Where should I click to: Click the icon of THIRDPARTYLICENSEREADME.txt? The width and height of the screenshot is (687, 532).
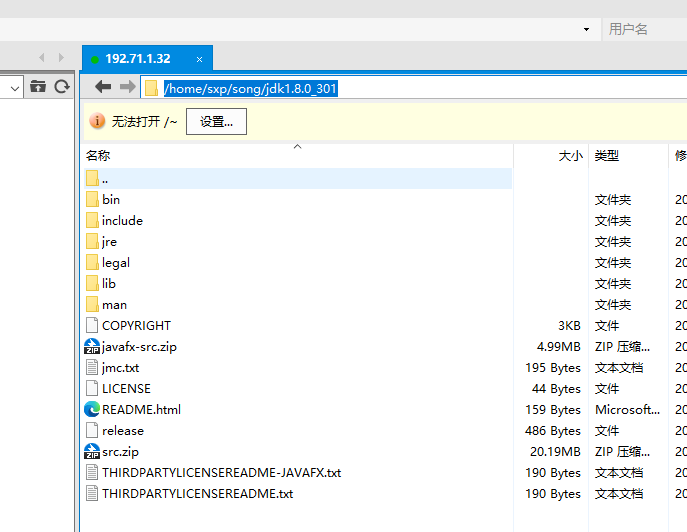pos(92,493)
